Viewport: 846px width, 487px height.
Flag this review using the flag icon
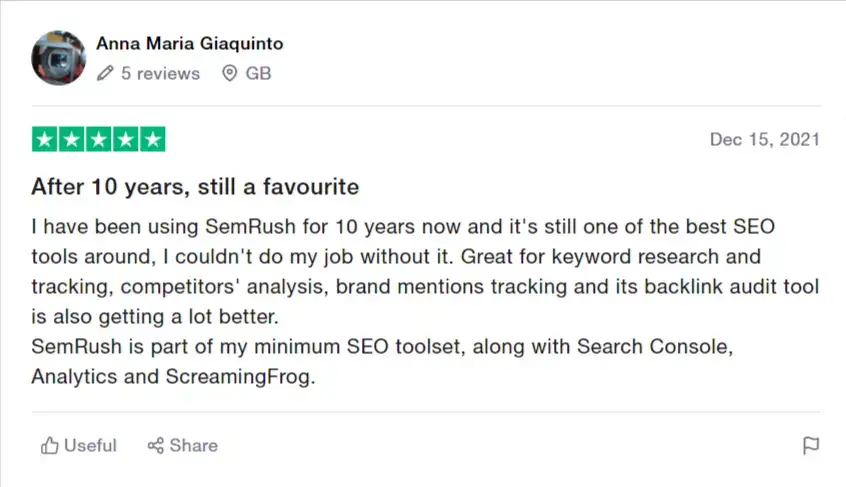[811, 446]
